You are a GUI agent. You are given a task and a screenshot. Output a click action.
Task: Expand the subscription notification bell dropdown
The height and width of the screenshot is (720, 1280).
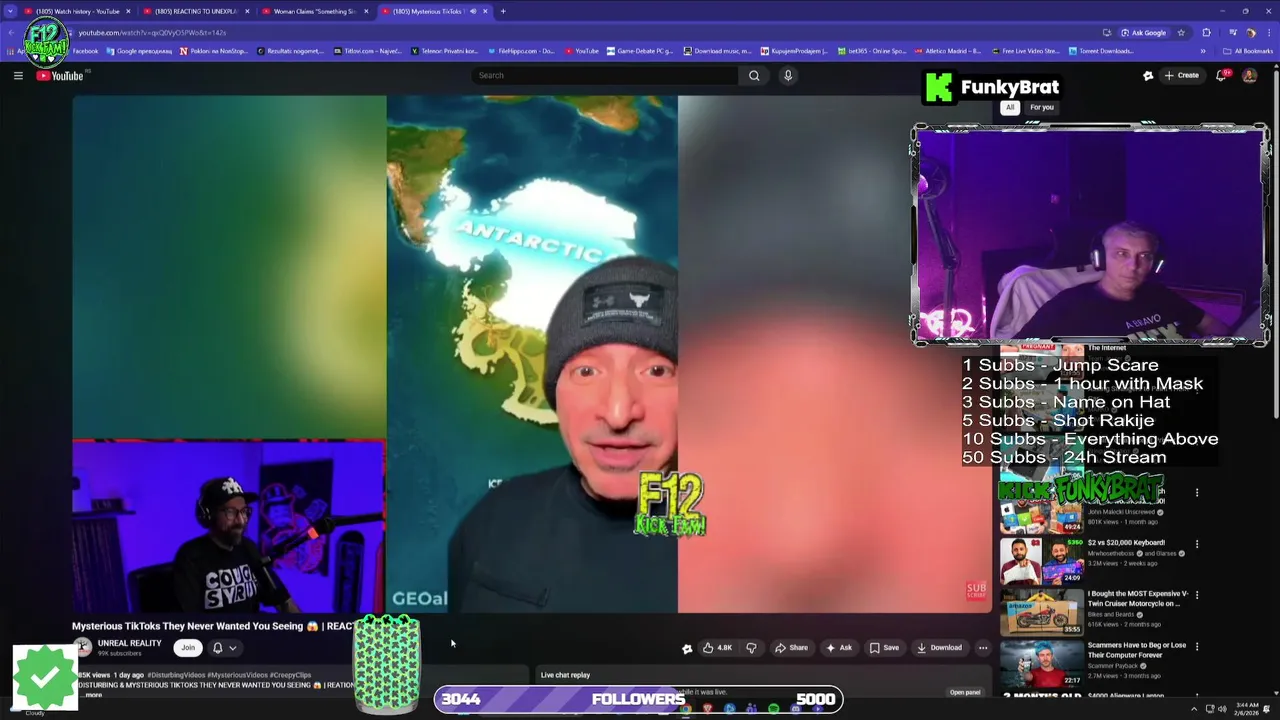pos(225,647)
